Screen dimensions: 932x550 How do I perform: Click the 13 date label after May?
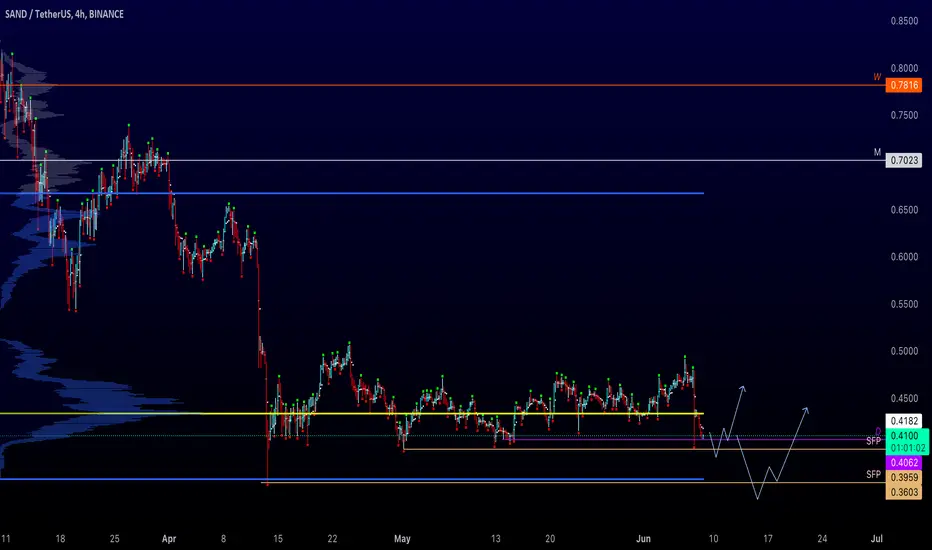tap(495, 539)
